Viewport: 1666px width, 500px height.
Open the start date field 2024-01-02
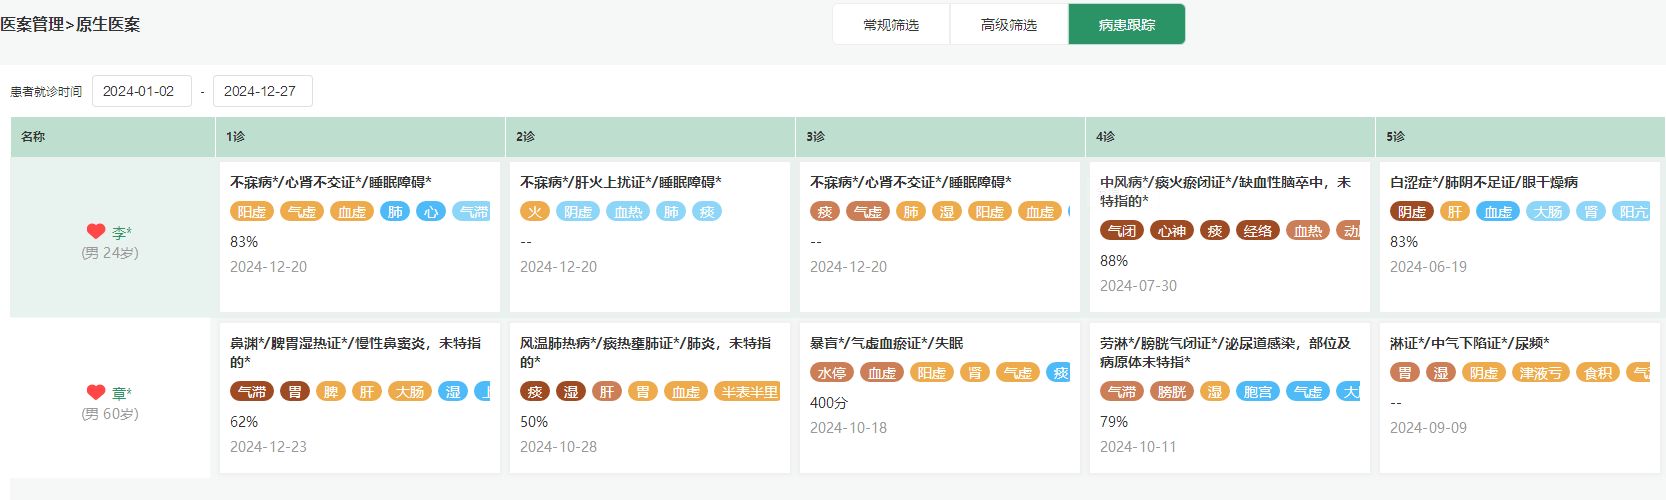pos(141,91)
